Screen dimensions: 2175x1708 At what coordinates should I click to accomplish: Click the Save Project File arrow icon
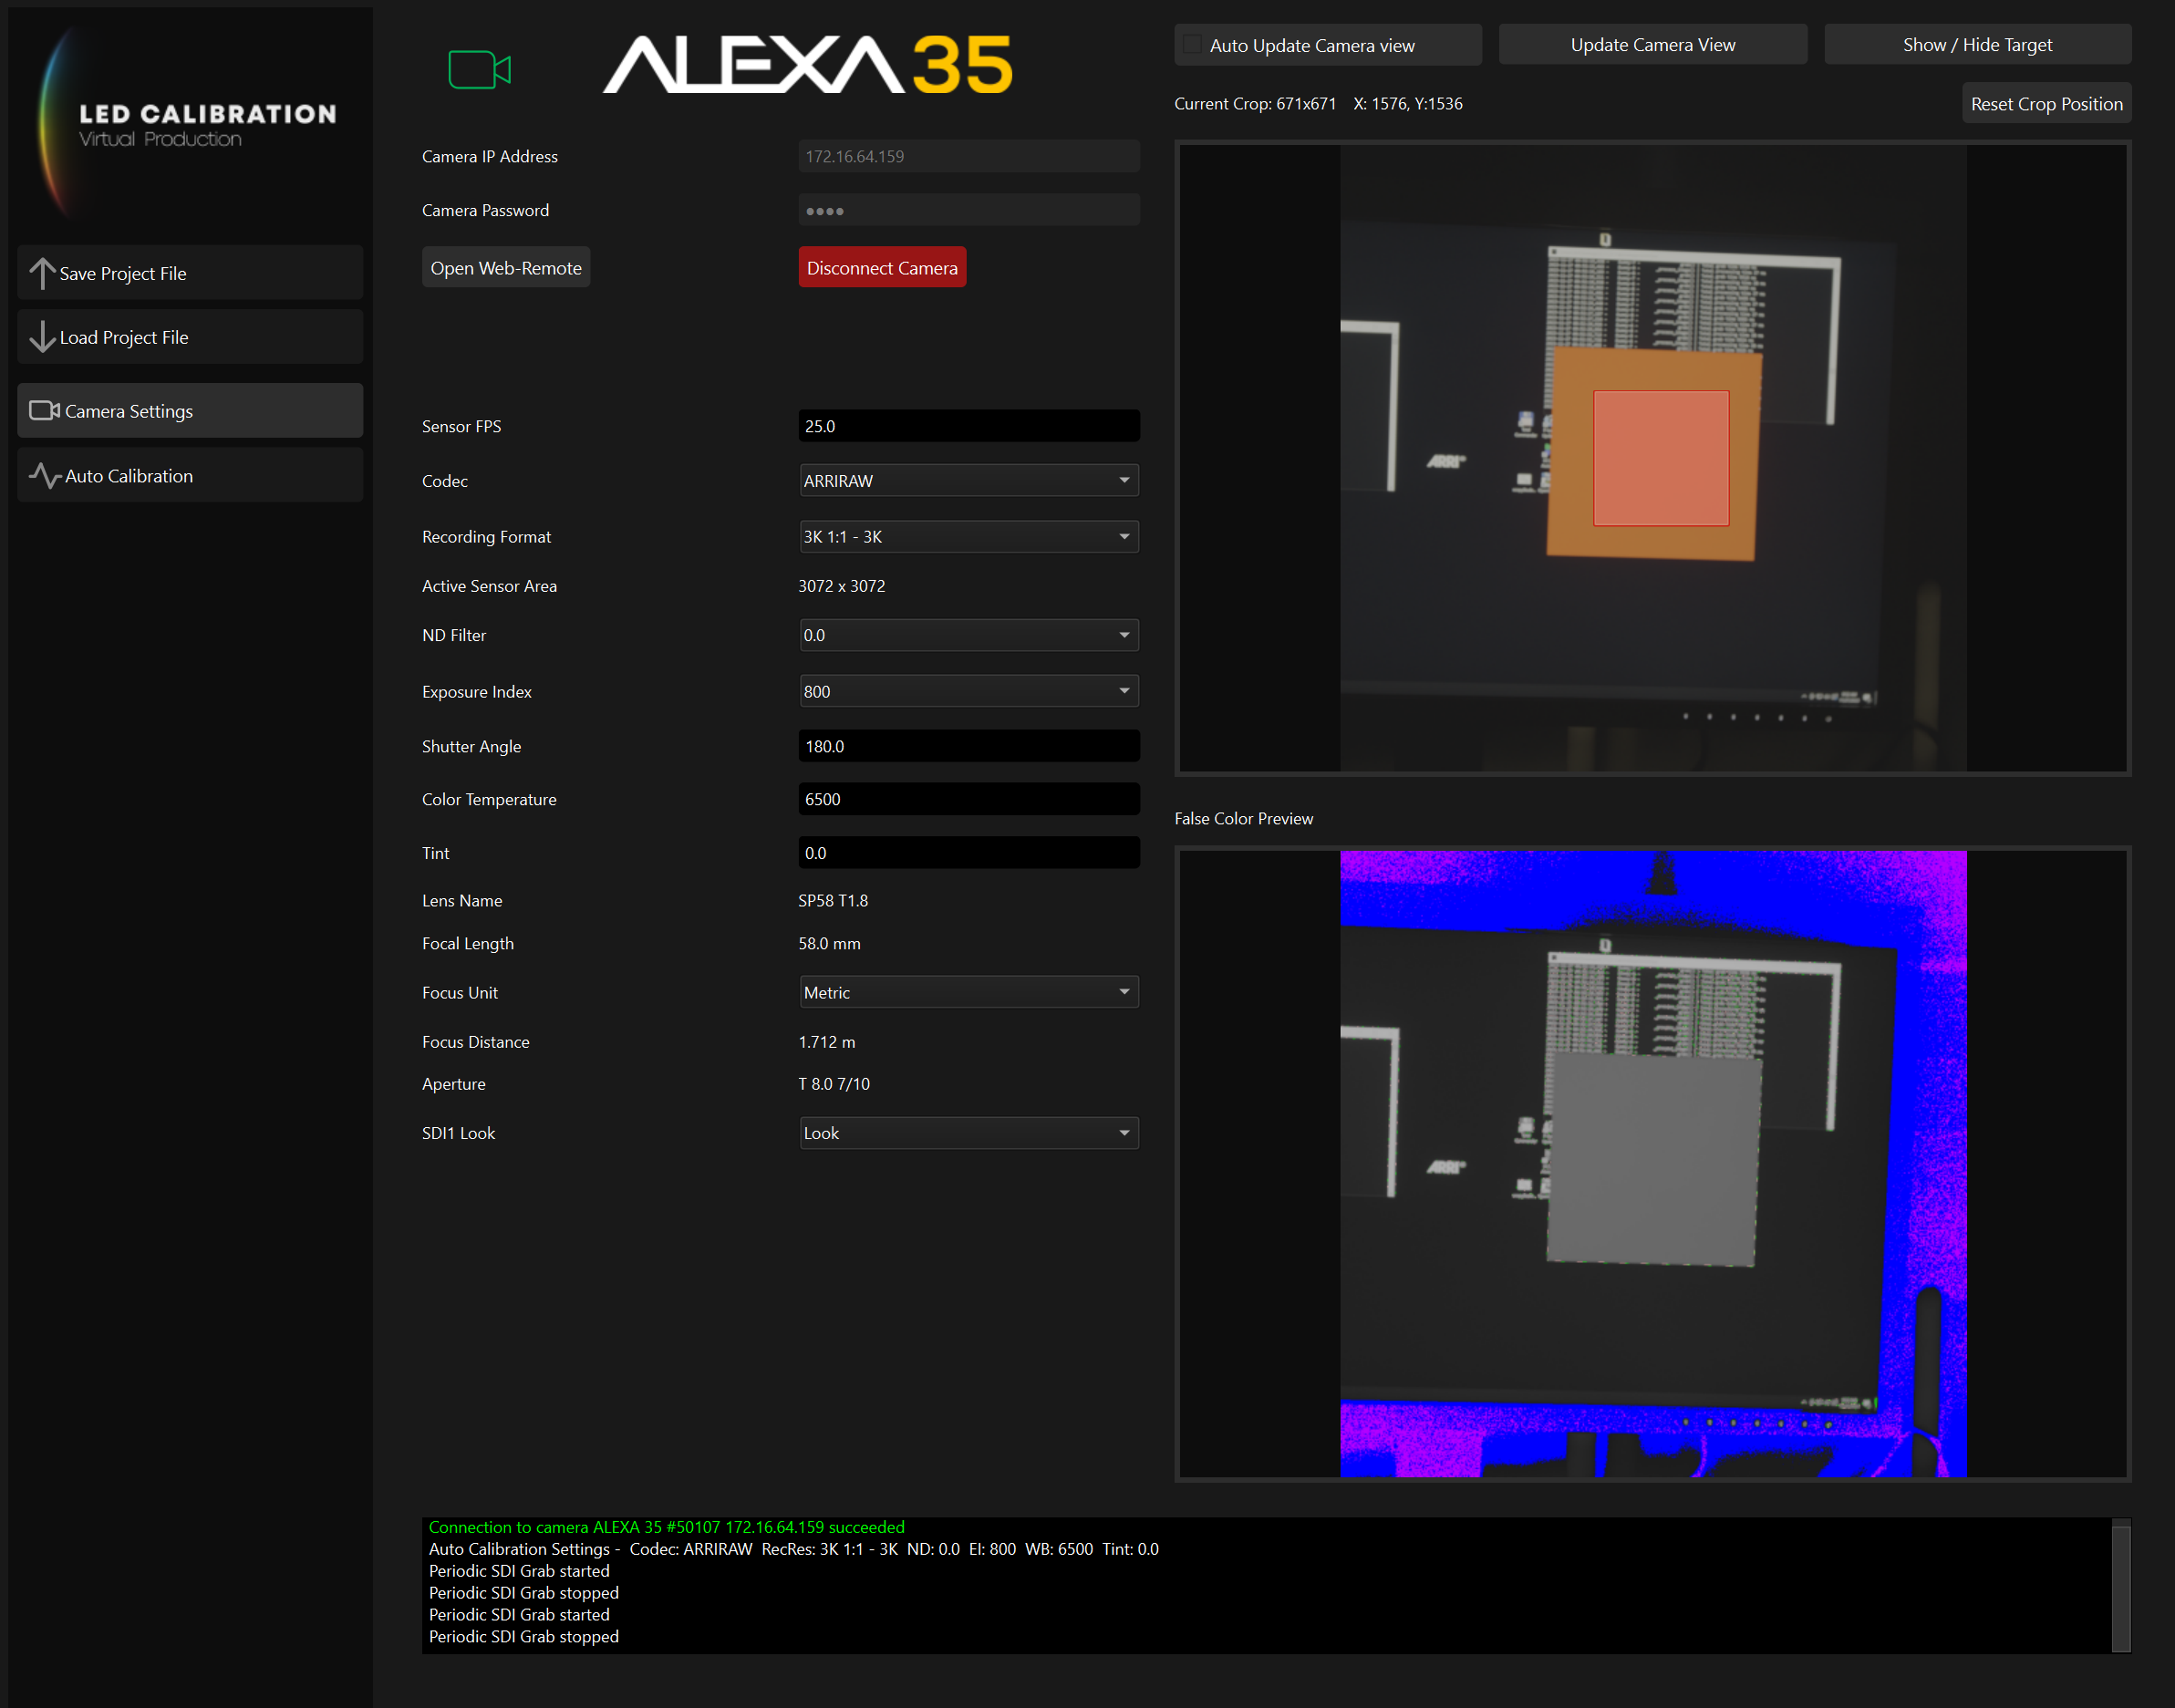tap(42, 273)
